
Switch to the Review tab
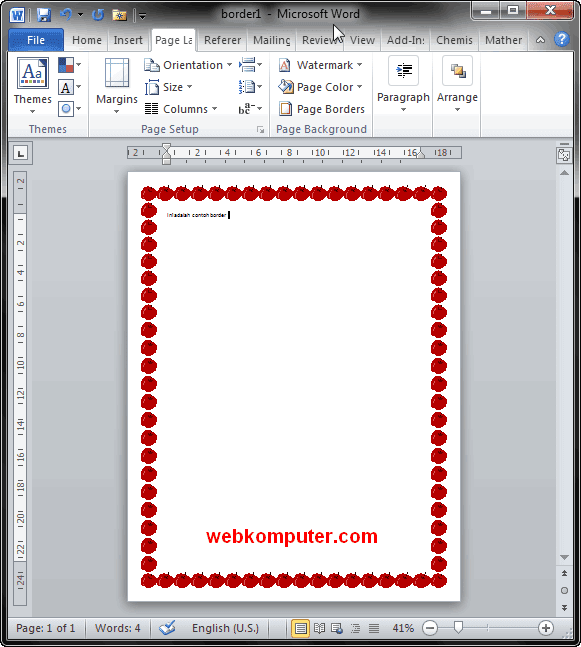pyautogui.click(x=320, y=40)
